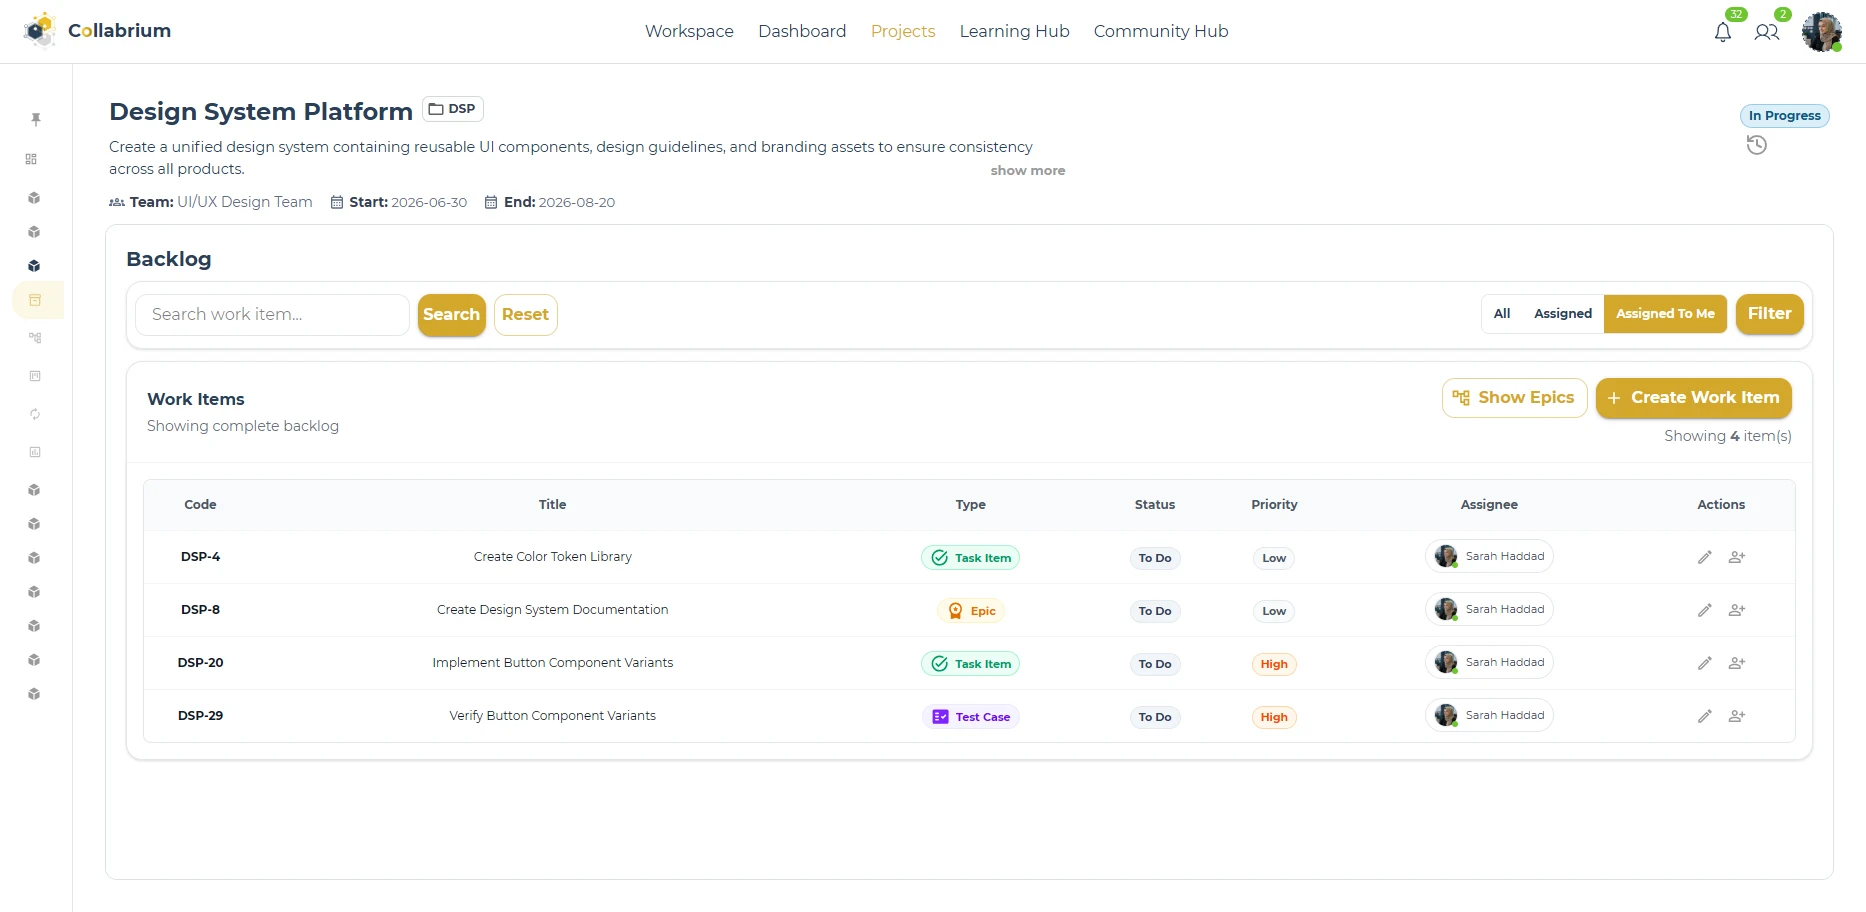1866x912 pixels.
Task: Click the pin icon in the sidebar
Action: [x=36, y=119]
